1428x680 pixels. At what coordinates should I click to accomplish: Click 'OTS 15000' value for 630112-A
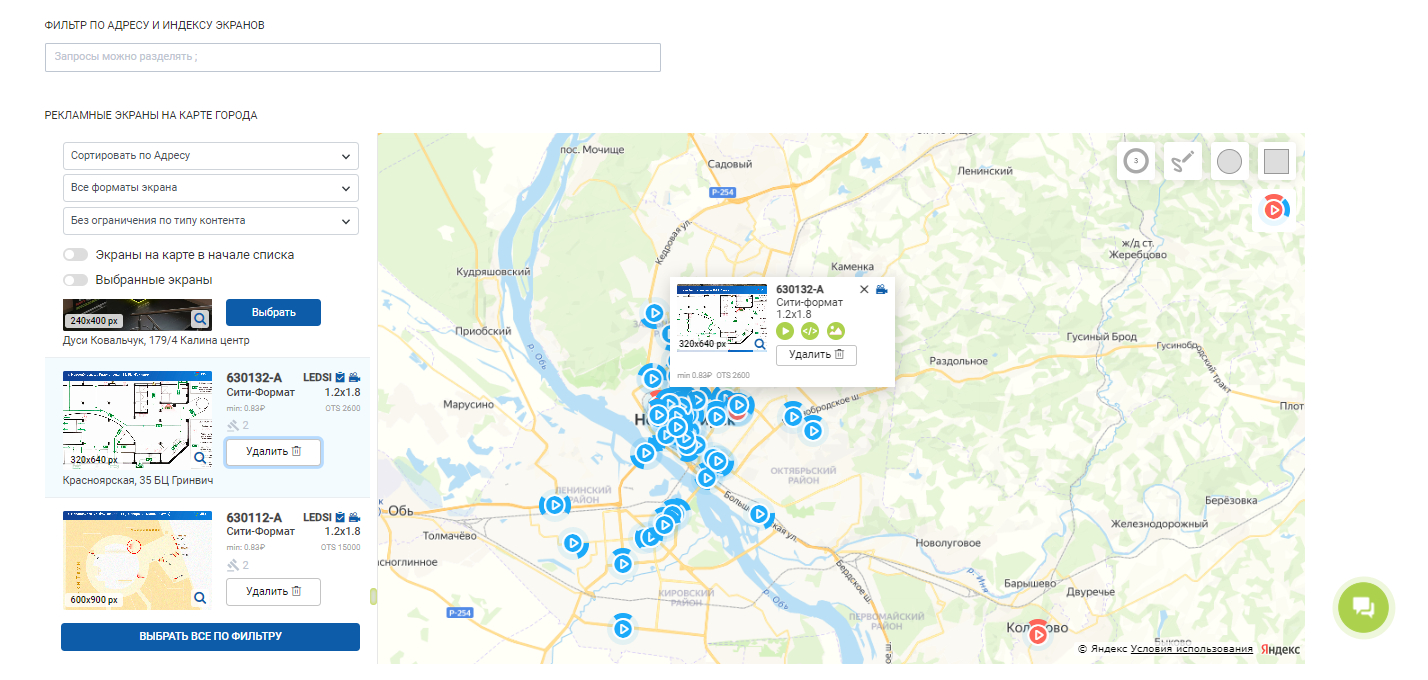(x=341, y=547)
